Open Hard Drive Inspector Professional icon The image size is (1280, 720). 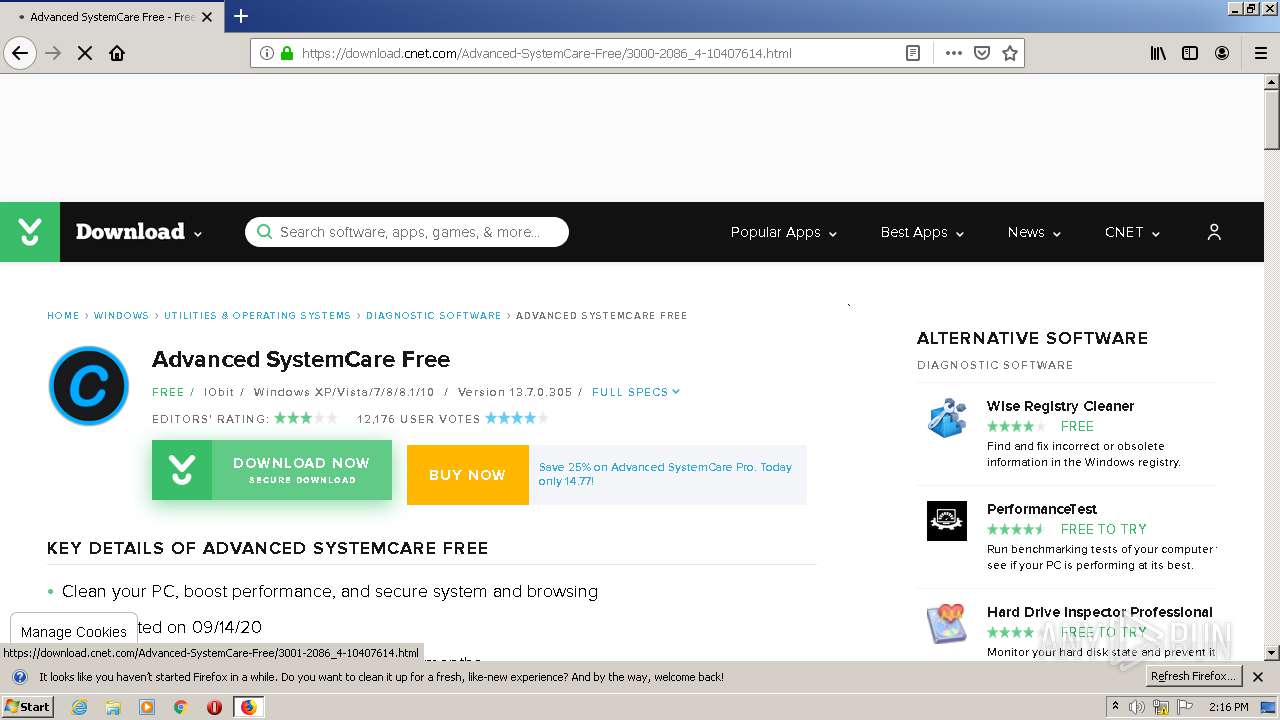[946, 624]
